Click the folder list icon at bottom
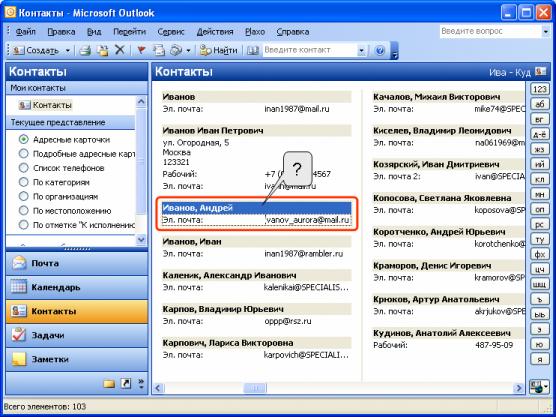 click(109, 383)
